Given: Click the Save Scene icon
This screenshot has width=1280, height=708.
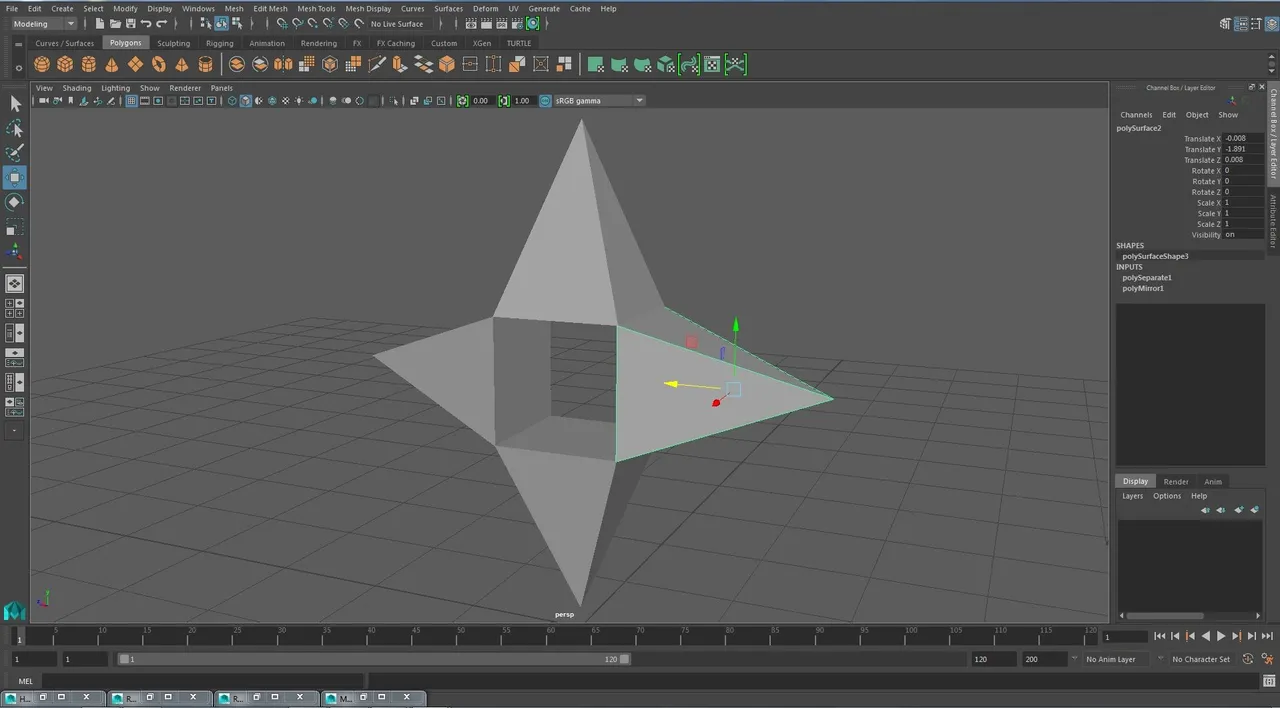Looking at the screenshot, I should point(130,23).
